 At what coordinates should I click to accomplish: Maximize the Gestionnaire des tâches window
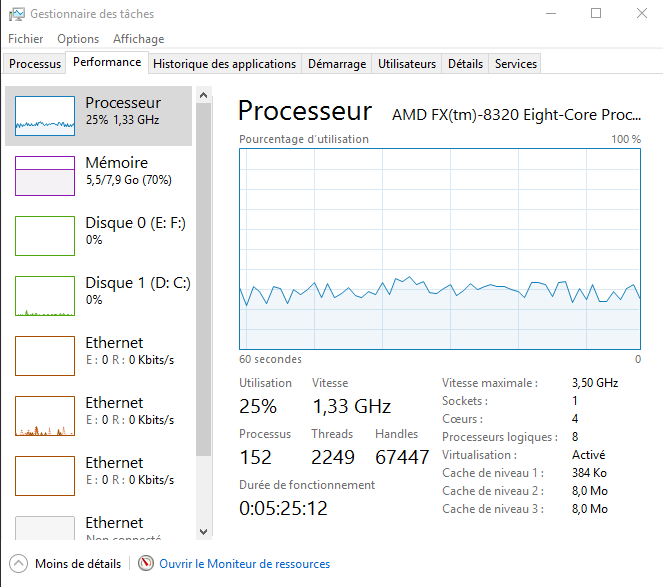click(x=596, y=14)
